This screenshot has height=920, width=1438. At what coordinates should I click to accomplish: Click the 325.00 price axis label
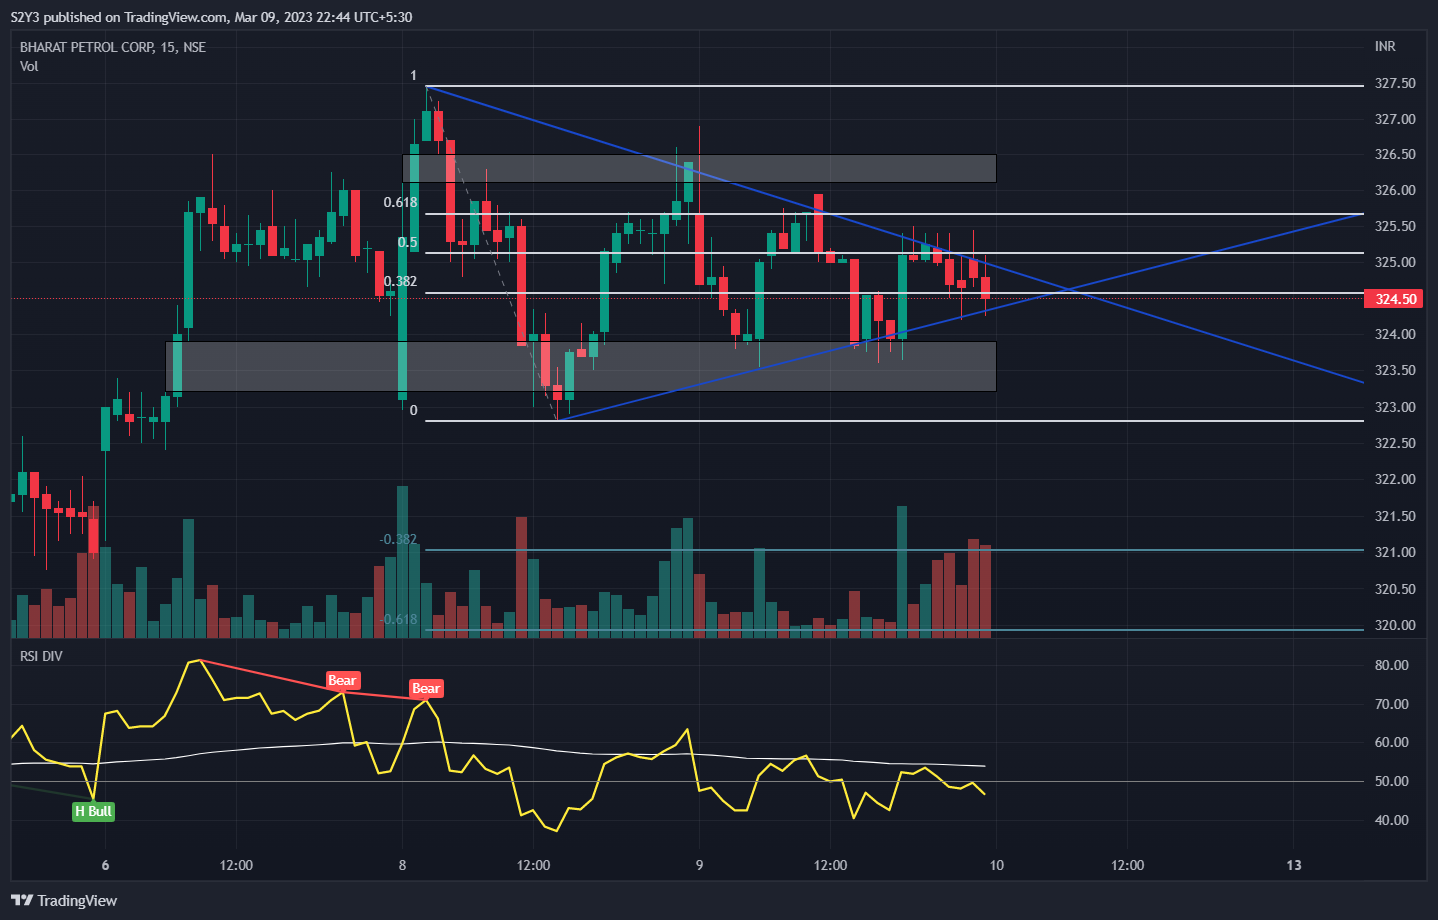tap(1395, 263)
